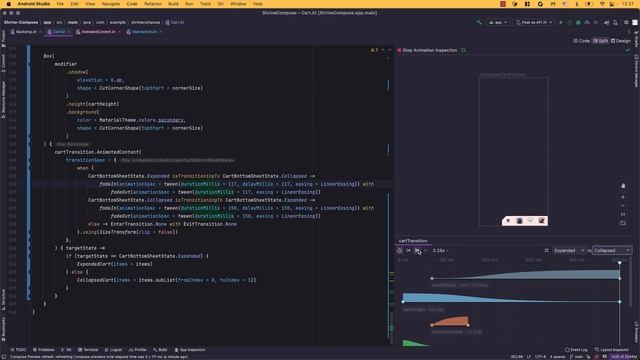Open the Pixel 4a API 31 device dropdown
Screen dimensions: 640x360
533,22
